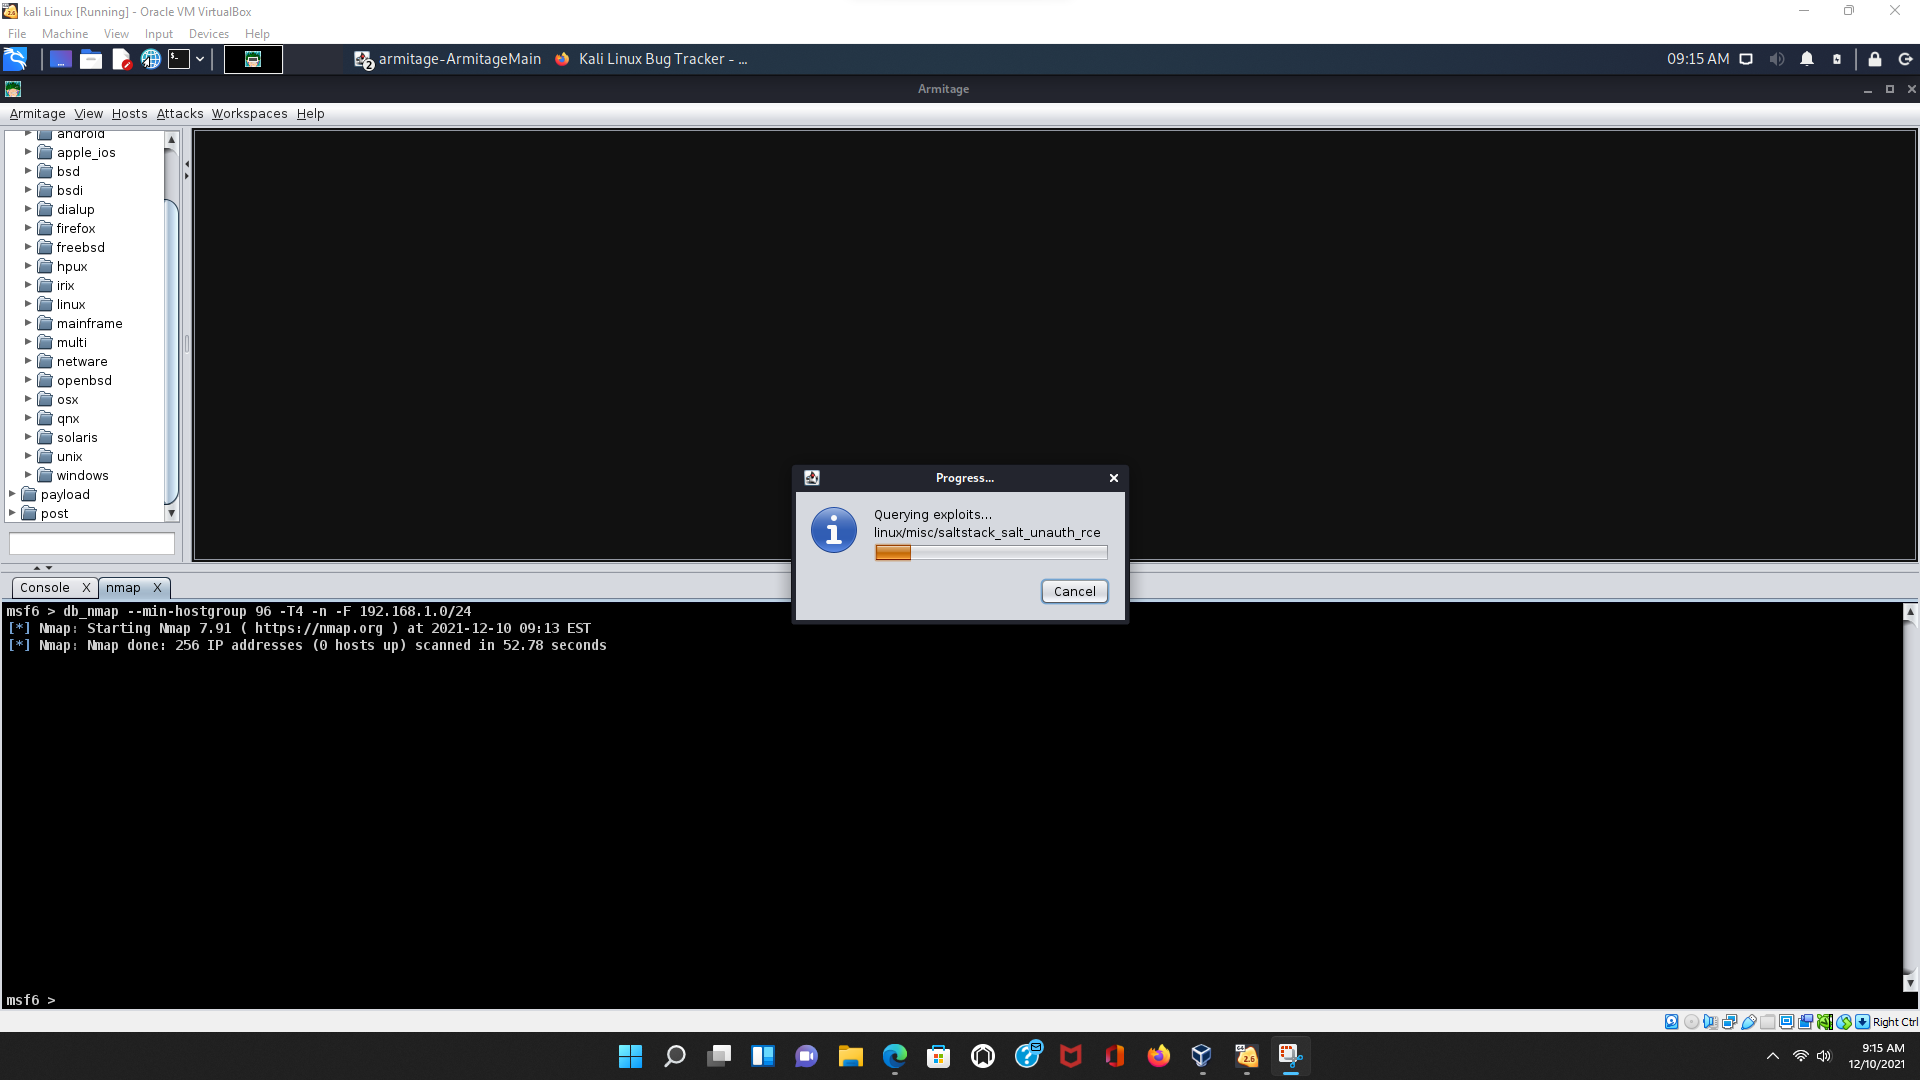
Task: Open the Kali dragon applications menu
Action: (15, 59)
